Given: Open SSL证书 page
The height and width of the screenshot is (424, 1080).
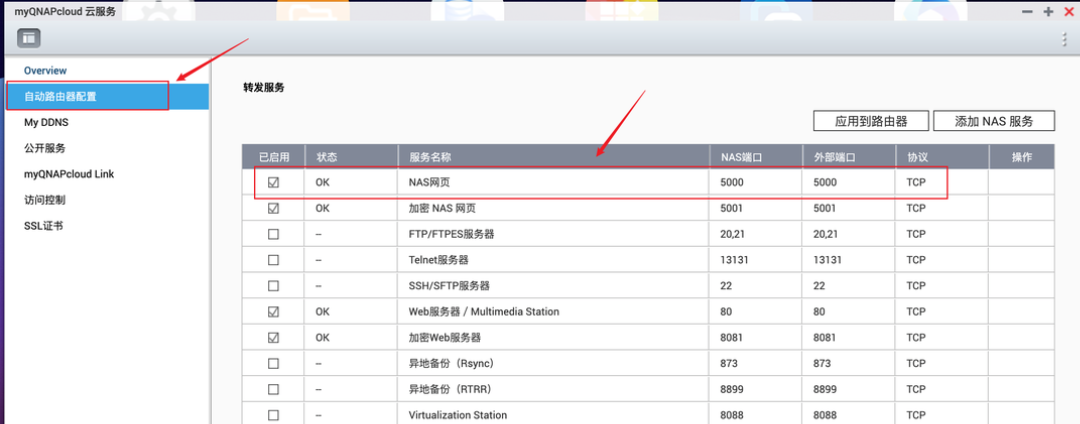Looking at the screenshot, I should click(43, 226).
